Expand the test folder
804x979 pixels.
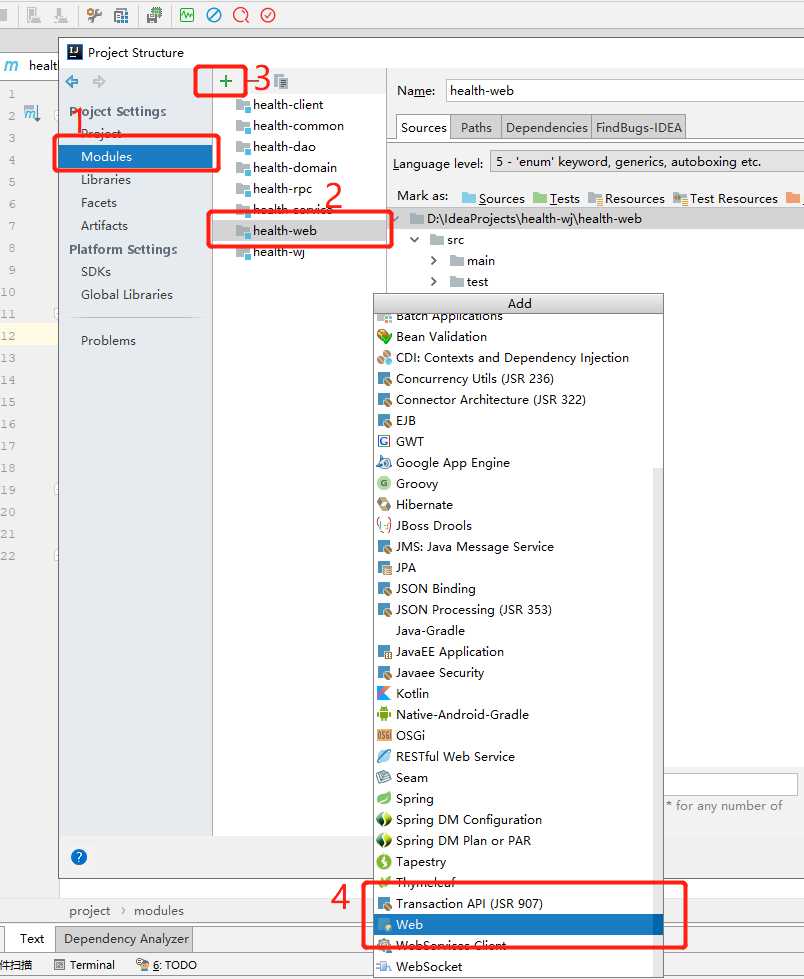click(433, 282)
